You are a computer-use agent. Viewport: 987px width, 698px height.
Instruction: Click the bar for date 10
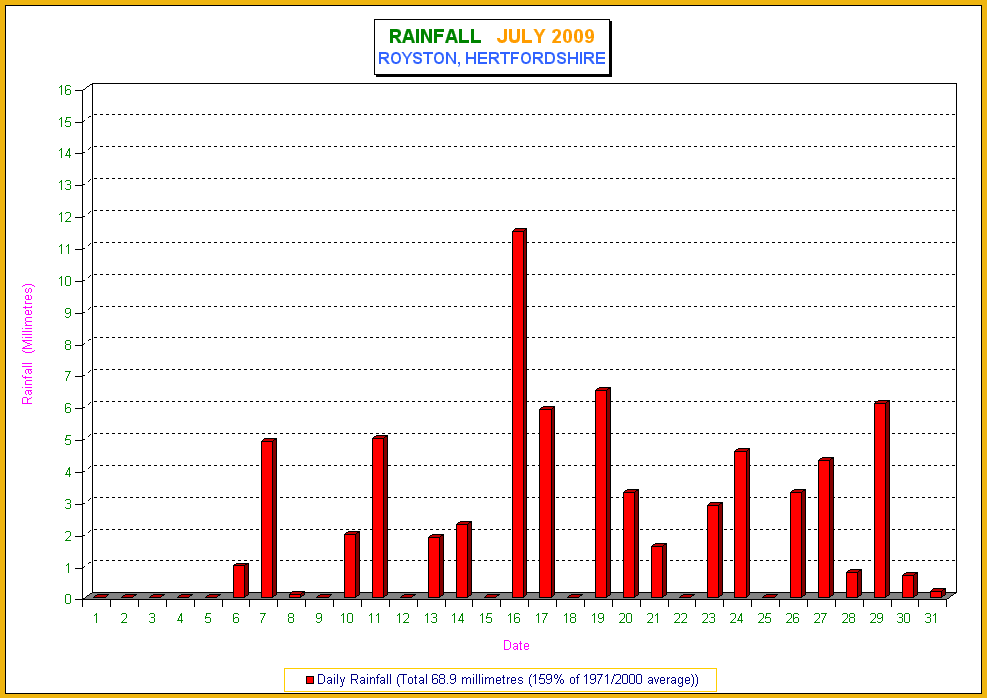pyautogui.click(x=352, y=565)
